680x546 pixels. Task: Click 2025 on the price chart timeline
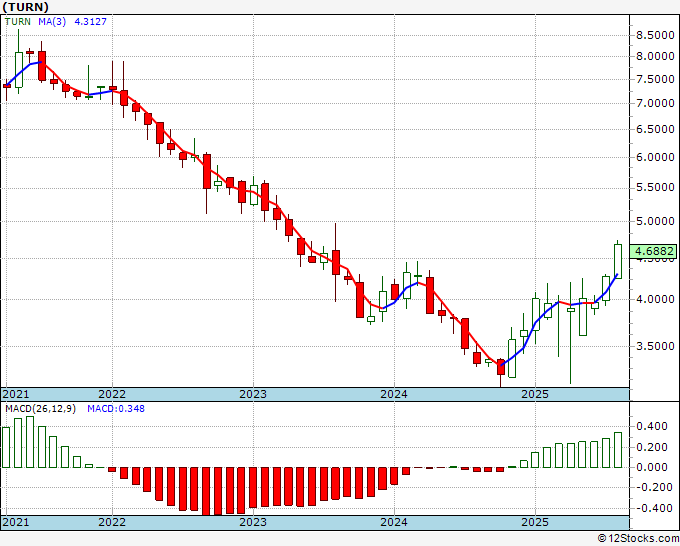(x=535, y=394)
